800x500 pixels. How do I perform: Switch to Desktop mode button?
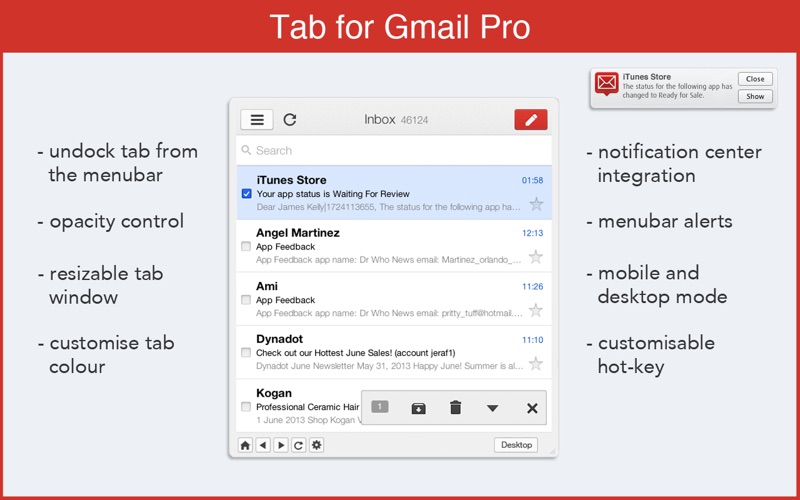pos(516,445)
